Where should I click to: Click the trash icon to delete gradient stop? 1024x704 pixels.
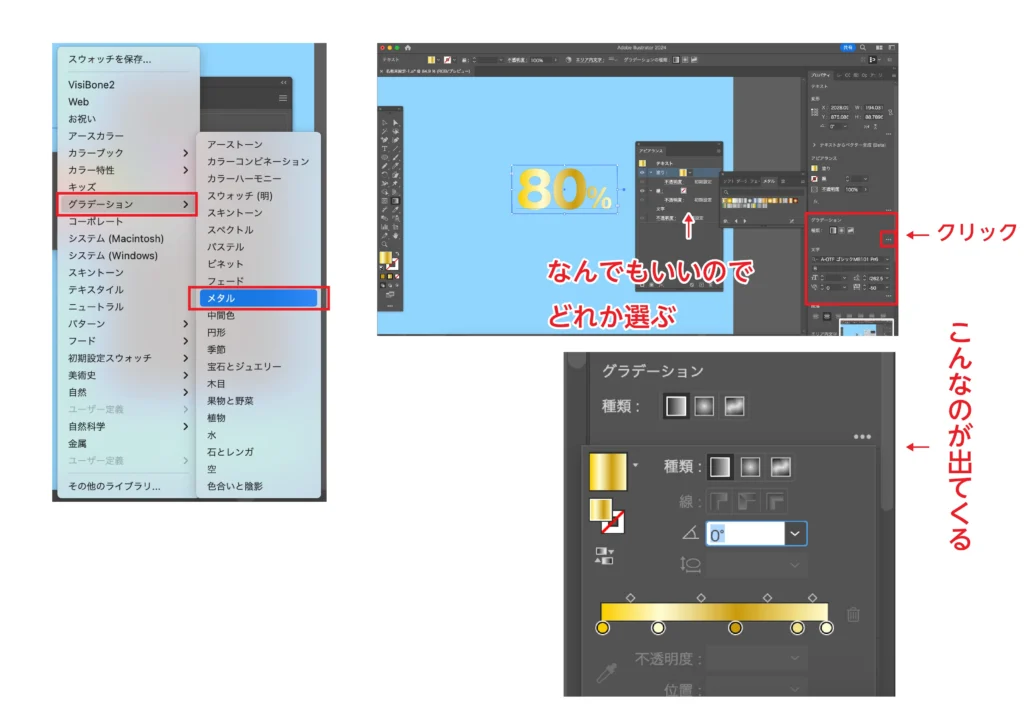click(853, 615)
